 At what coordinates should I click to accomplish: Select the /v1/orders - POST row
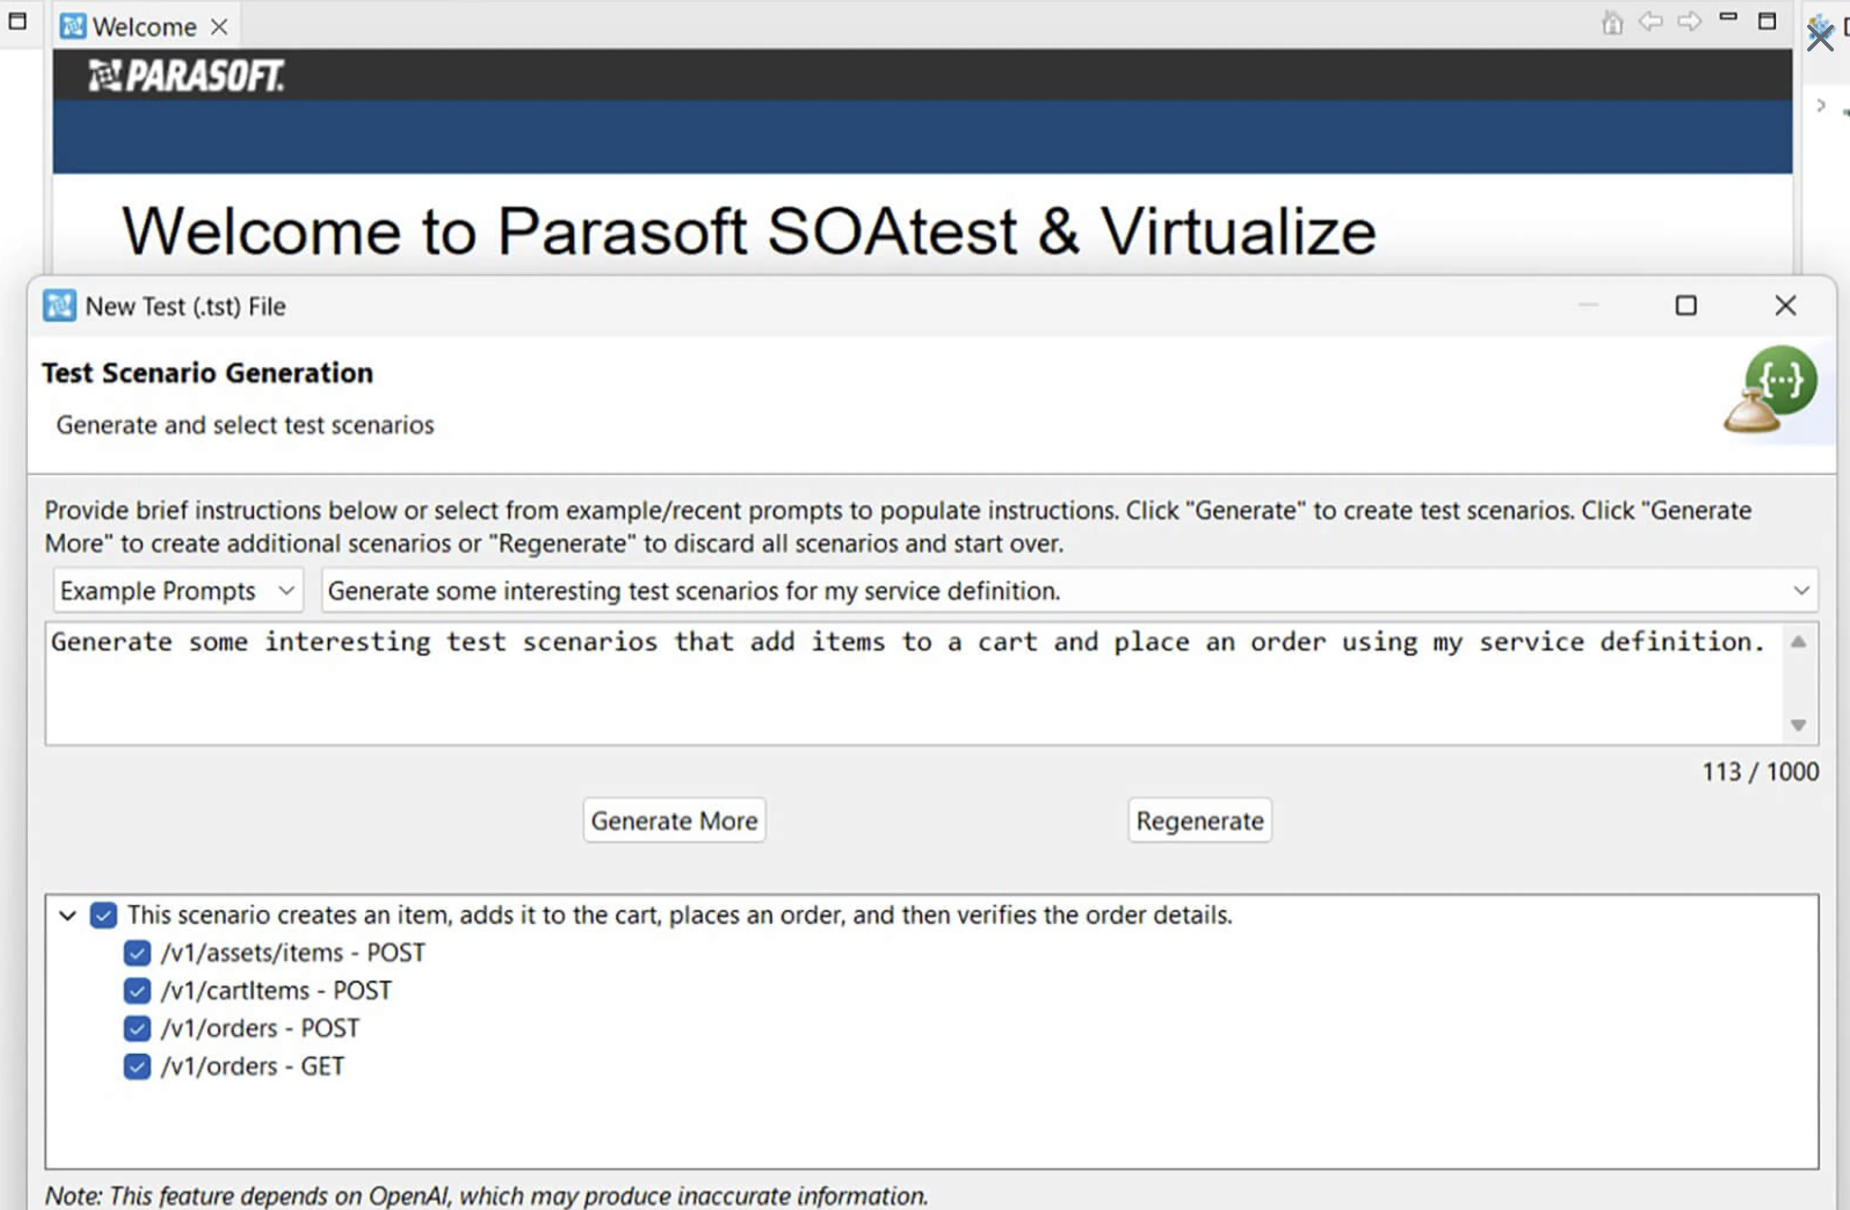point(260,1029)
